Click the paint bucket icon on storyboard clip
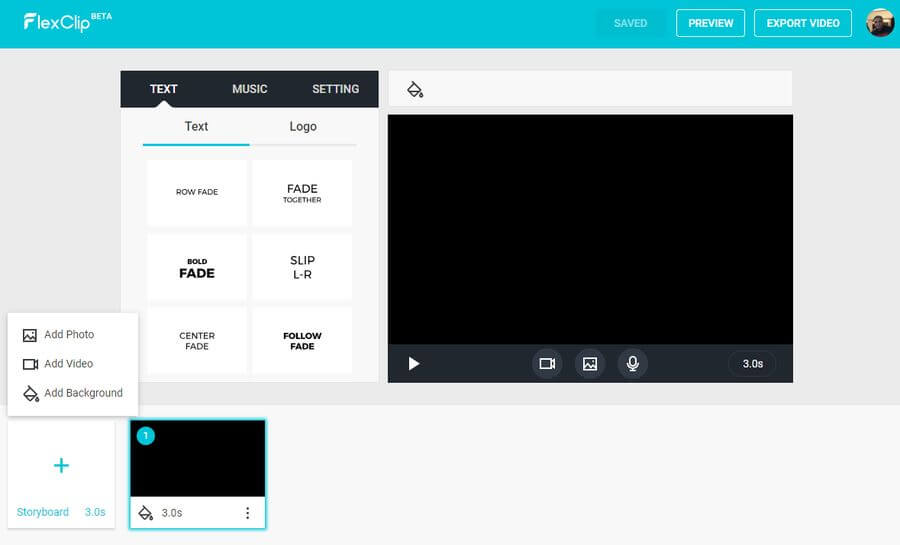 [x=145, y=513]
